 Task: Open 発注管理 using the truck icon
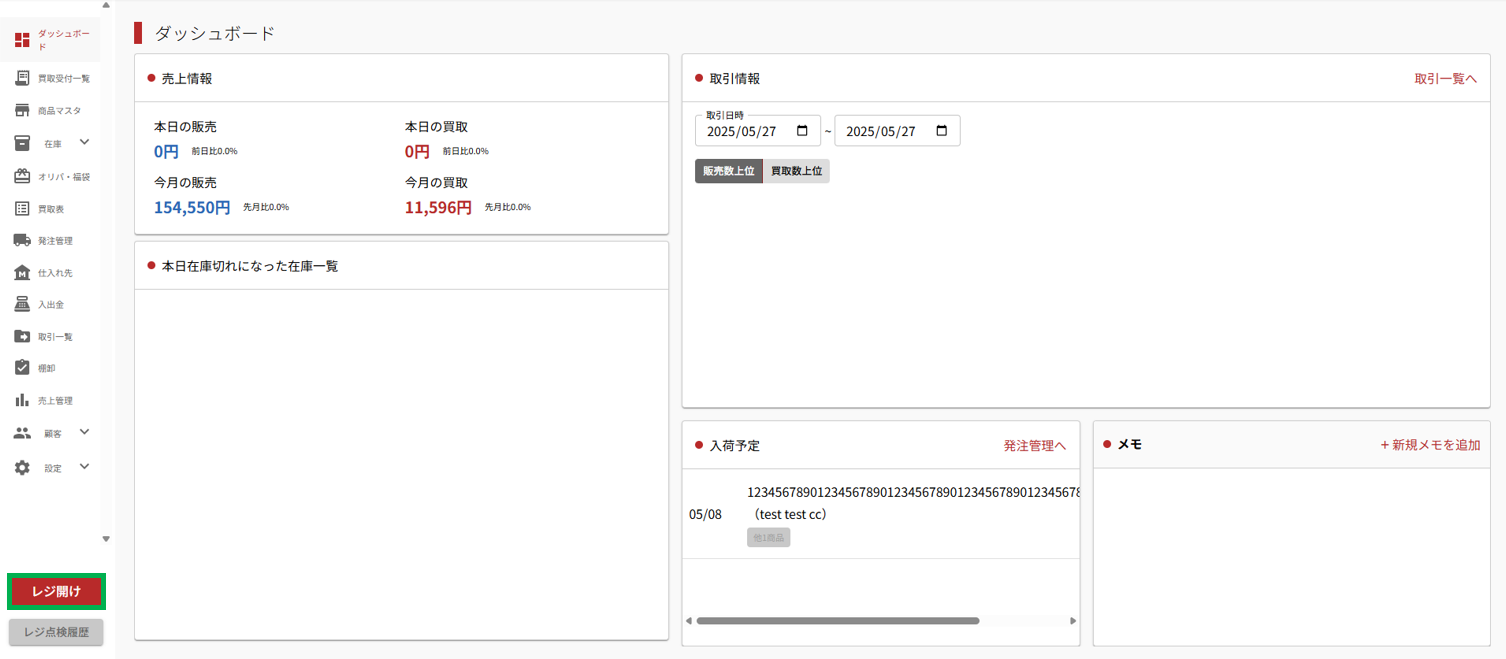point(22,241)
